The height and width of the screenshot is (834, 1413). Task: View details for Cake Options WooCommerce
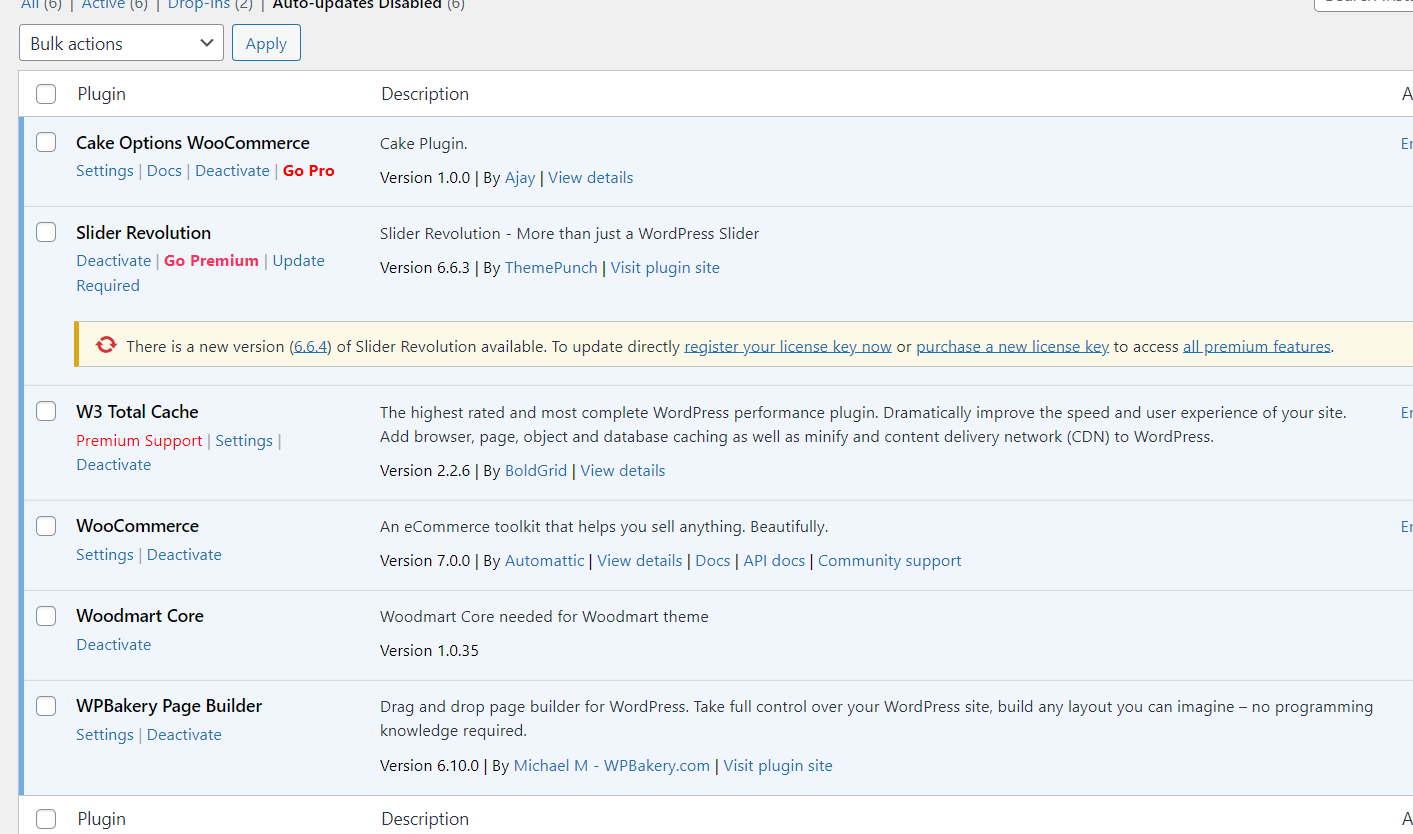click(591, 178)
